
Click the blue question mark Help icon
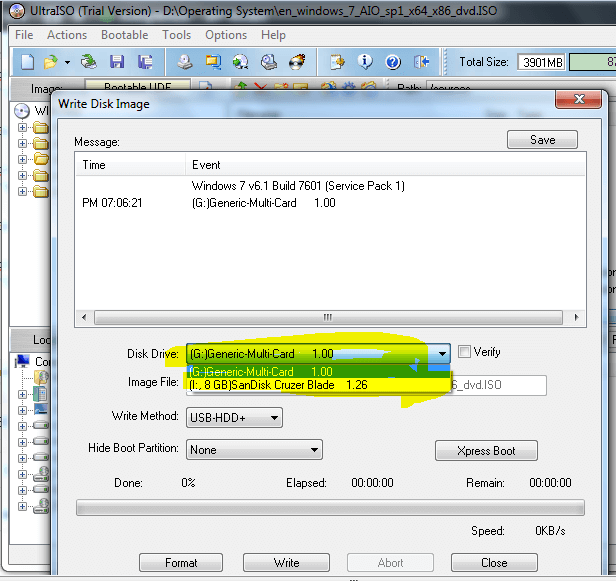393,62
